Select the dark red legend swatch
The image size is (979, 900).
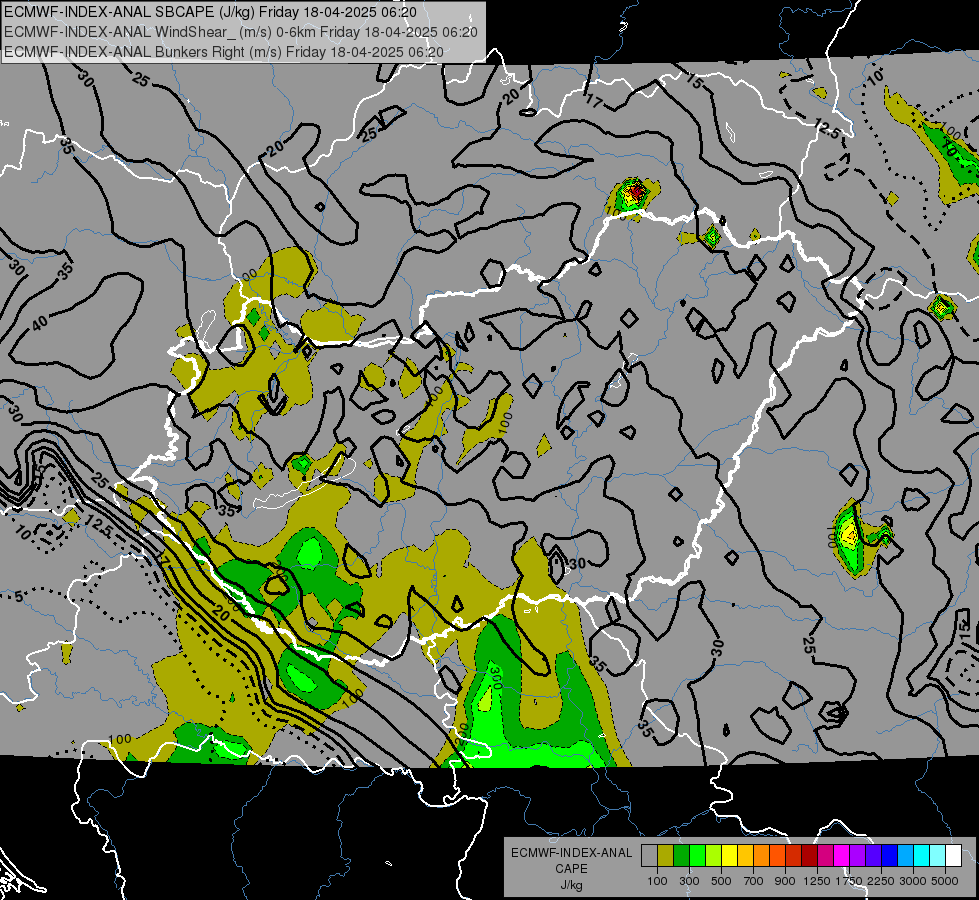click(x=810, y=856)
